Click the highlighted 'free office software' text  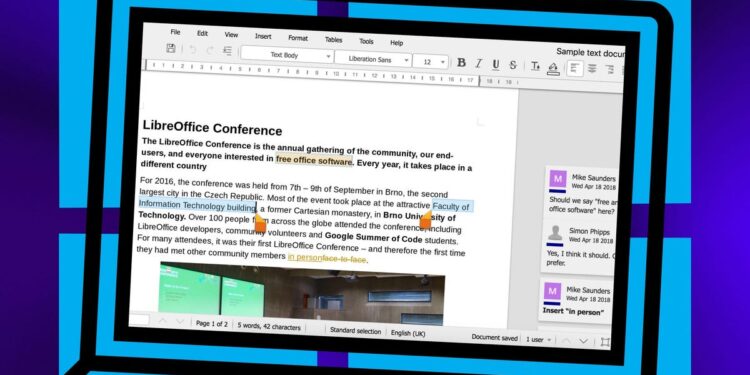(x=314, y=160)
